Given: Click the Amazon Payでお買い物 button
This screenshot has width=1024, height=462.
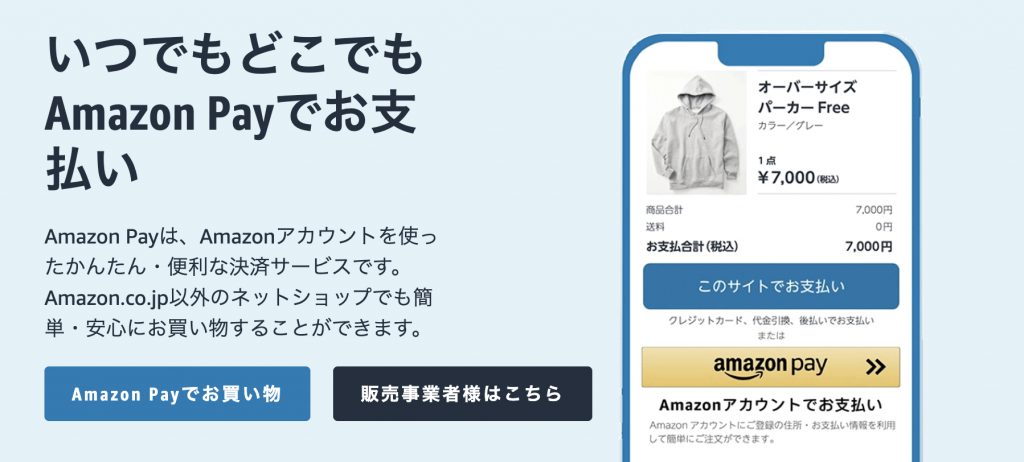Looking at the screenshot, I should (177, 393).
